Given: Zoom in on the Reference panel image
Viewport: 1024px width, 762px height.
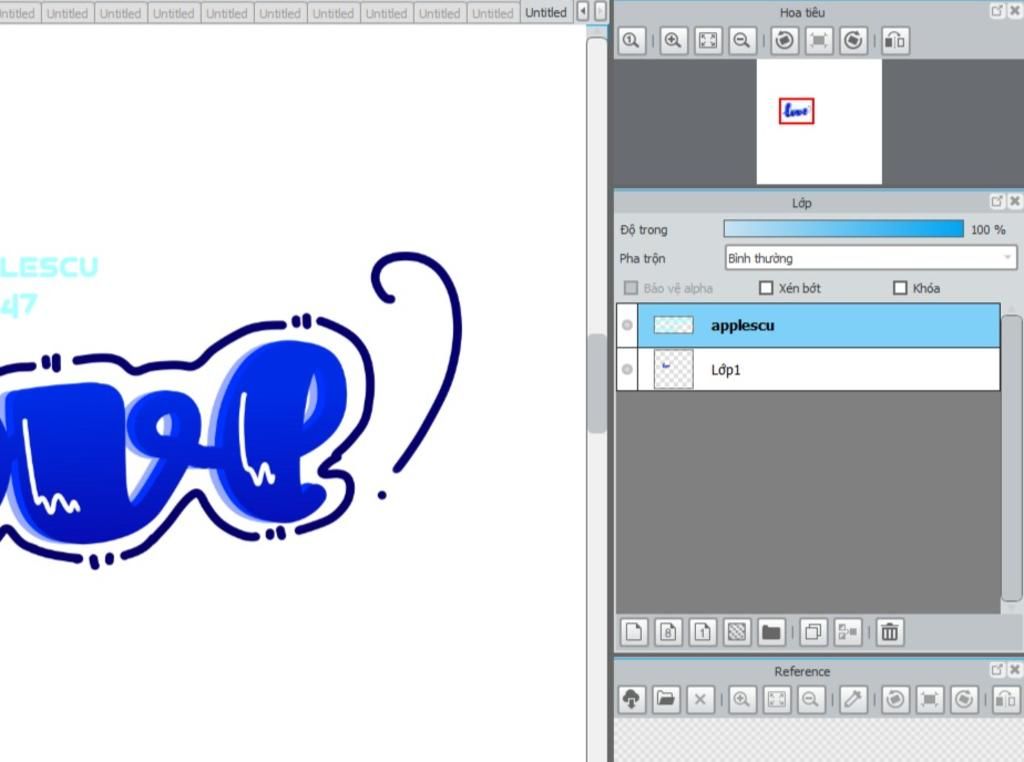Looking at the screenshot, I should pyautogui.click(x=742, y=699).
